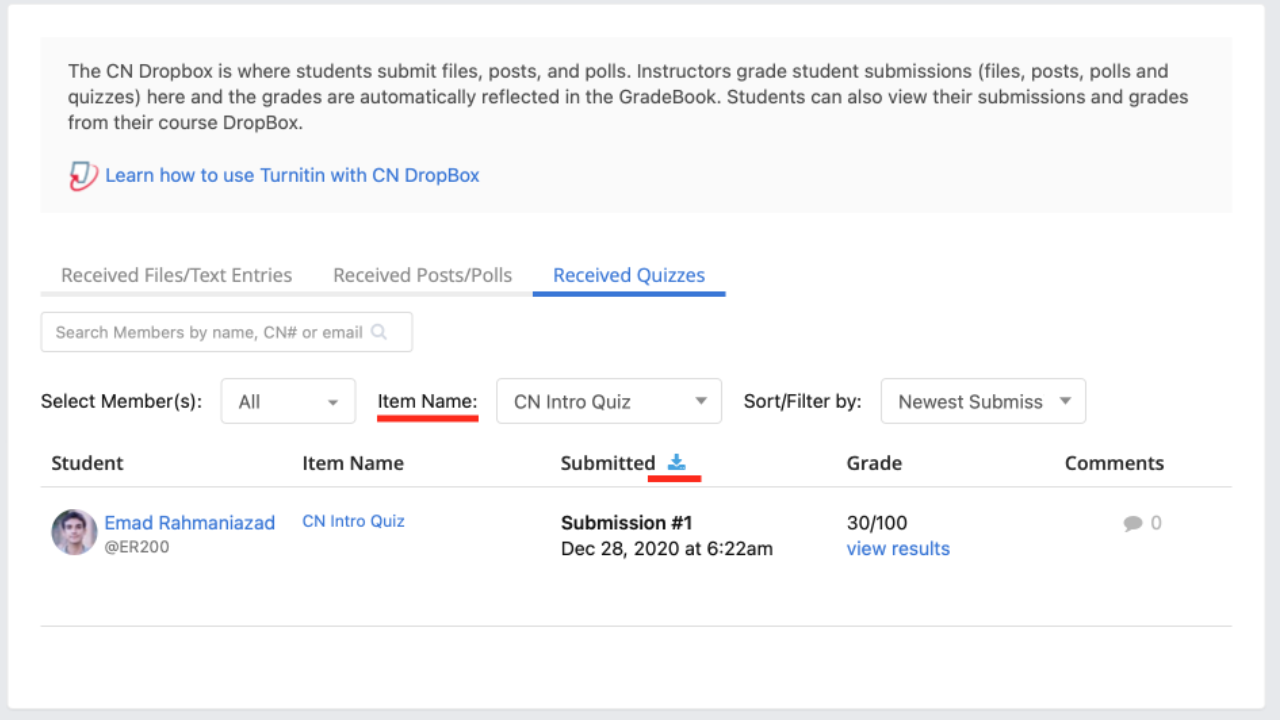
Task: Focus the Search Members input field
Action: pos(226,332)
